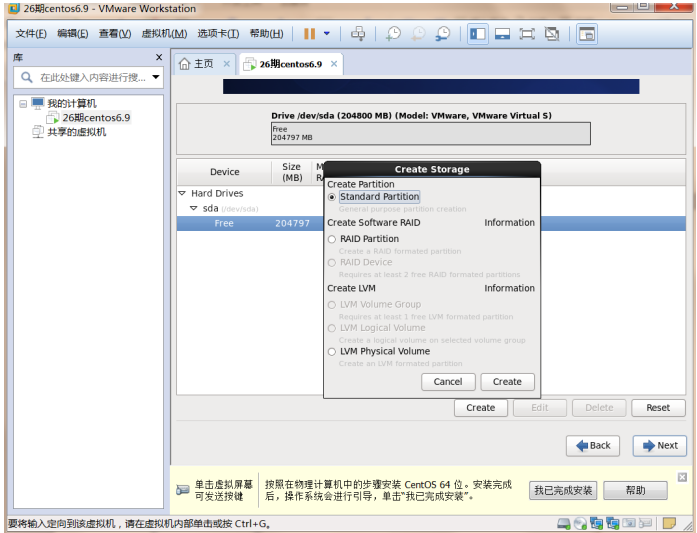Open the 查看(V) menu
Image resolution: width=697 pixels, height=533 pixels.
(x=115, y=34)
